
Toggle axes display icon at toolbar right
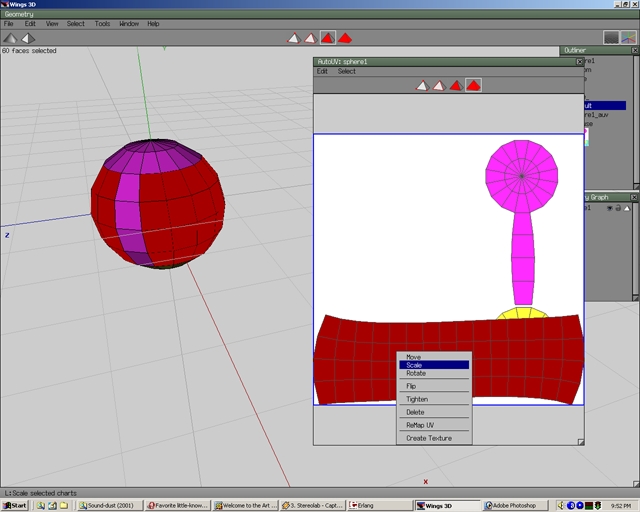629,38
